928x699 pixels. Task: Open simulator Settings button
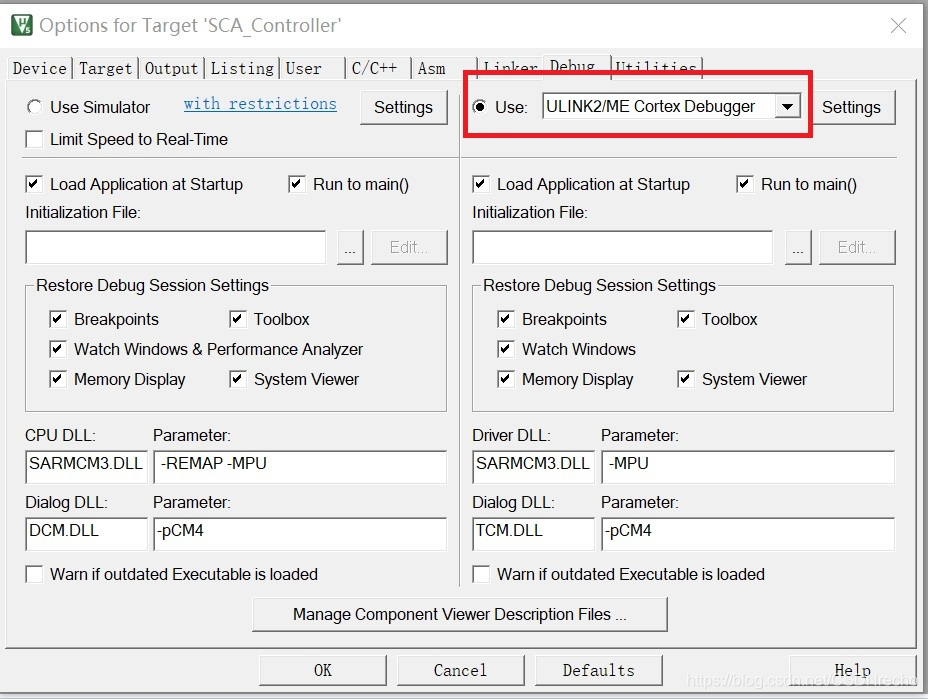point(403,107)
